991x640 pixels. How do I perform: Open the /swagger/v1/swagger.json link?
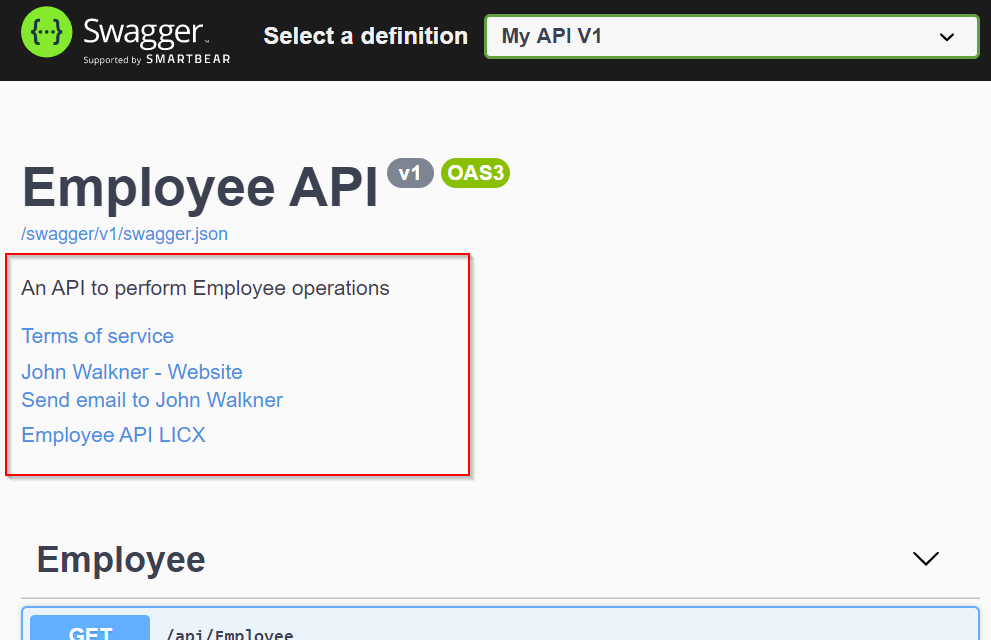coord(124,234)
